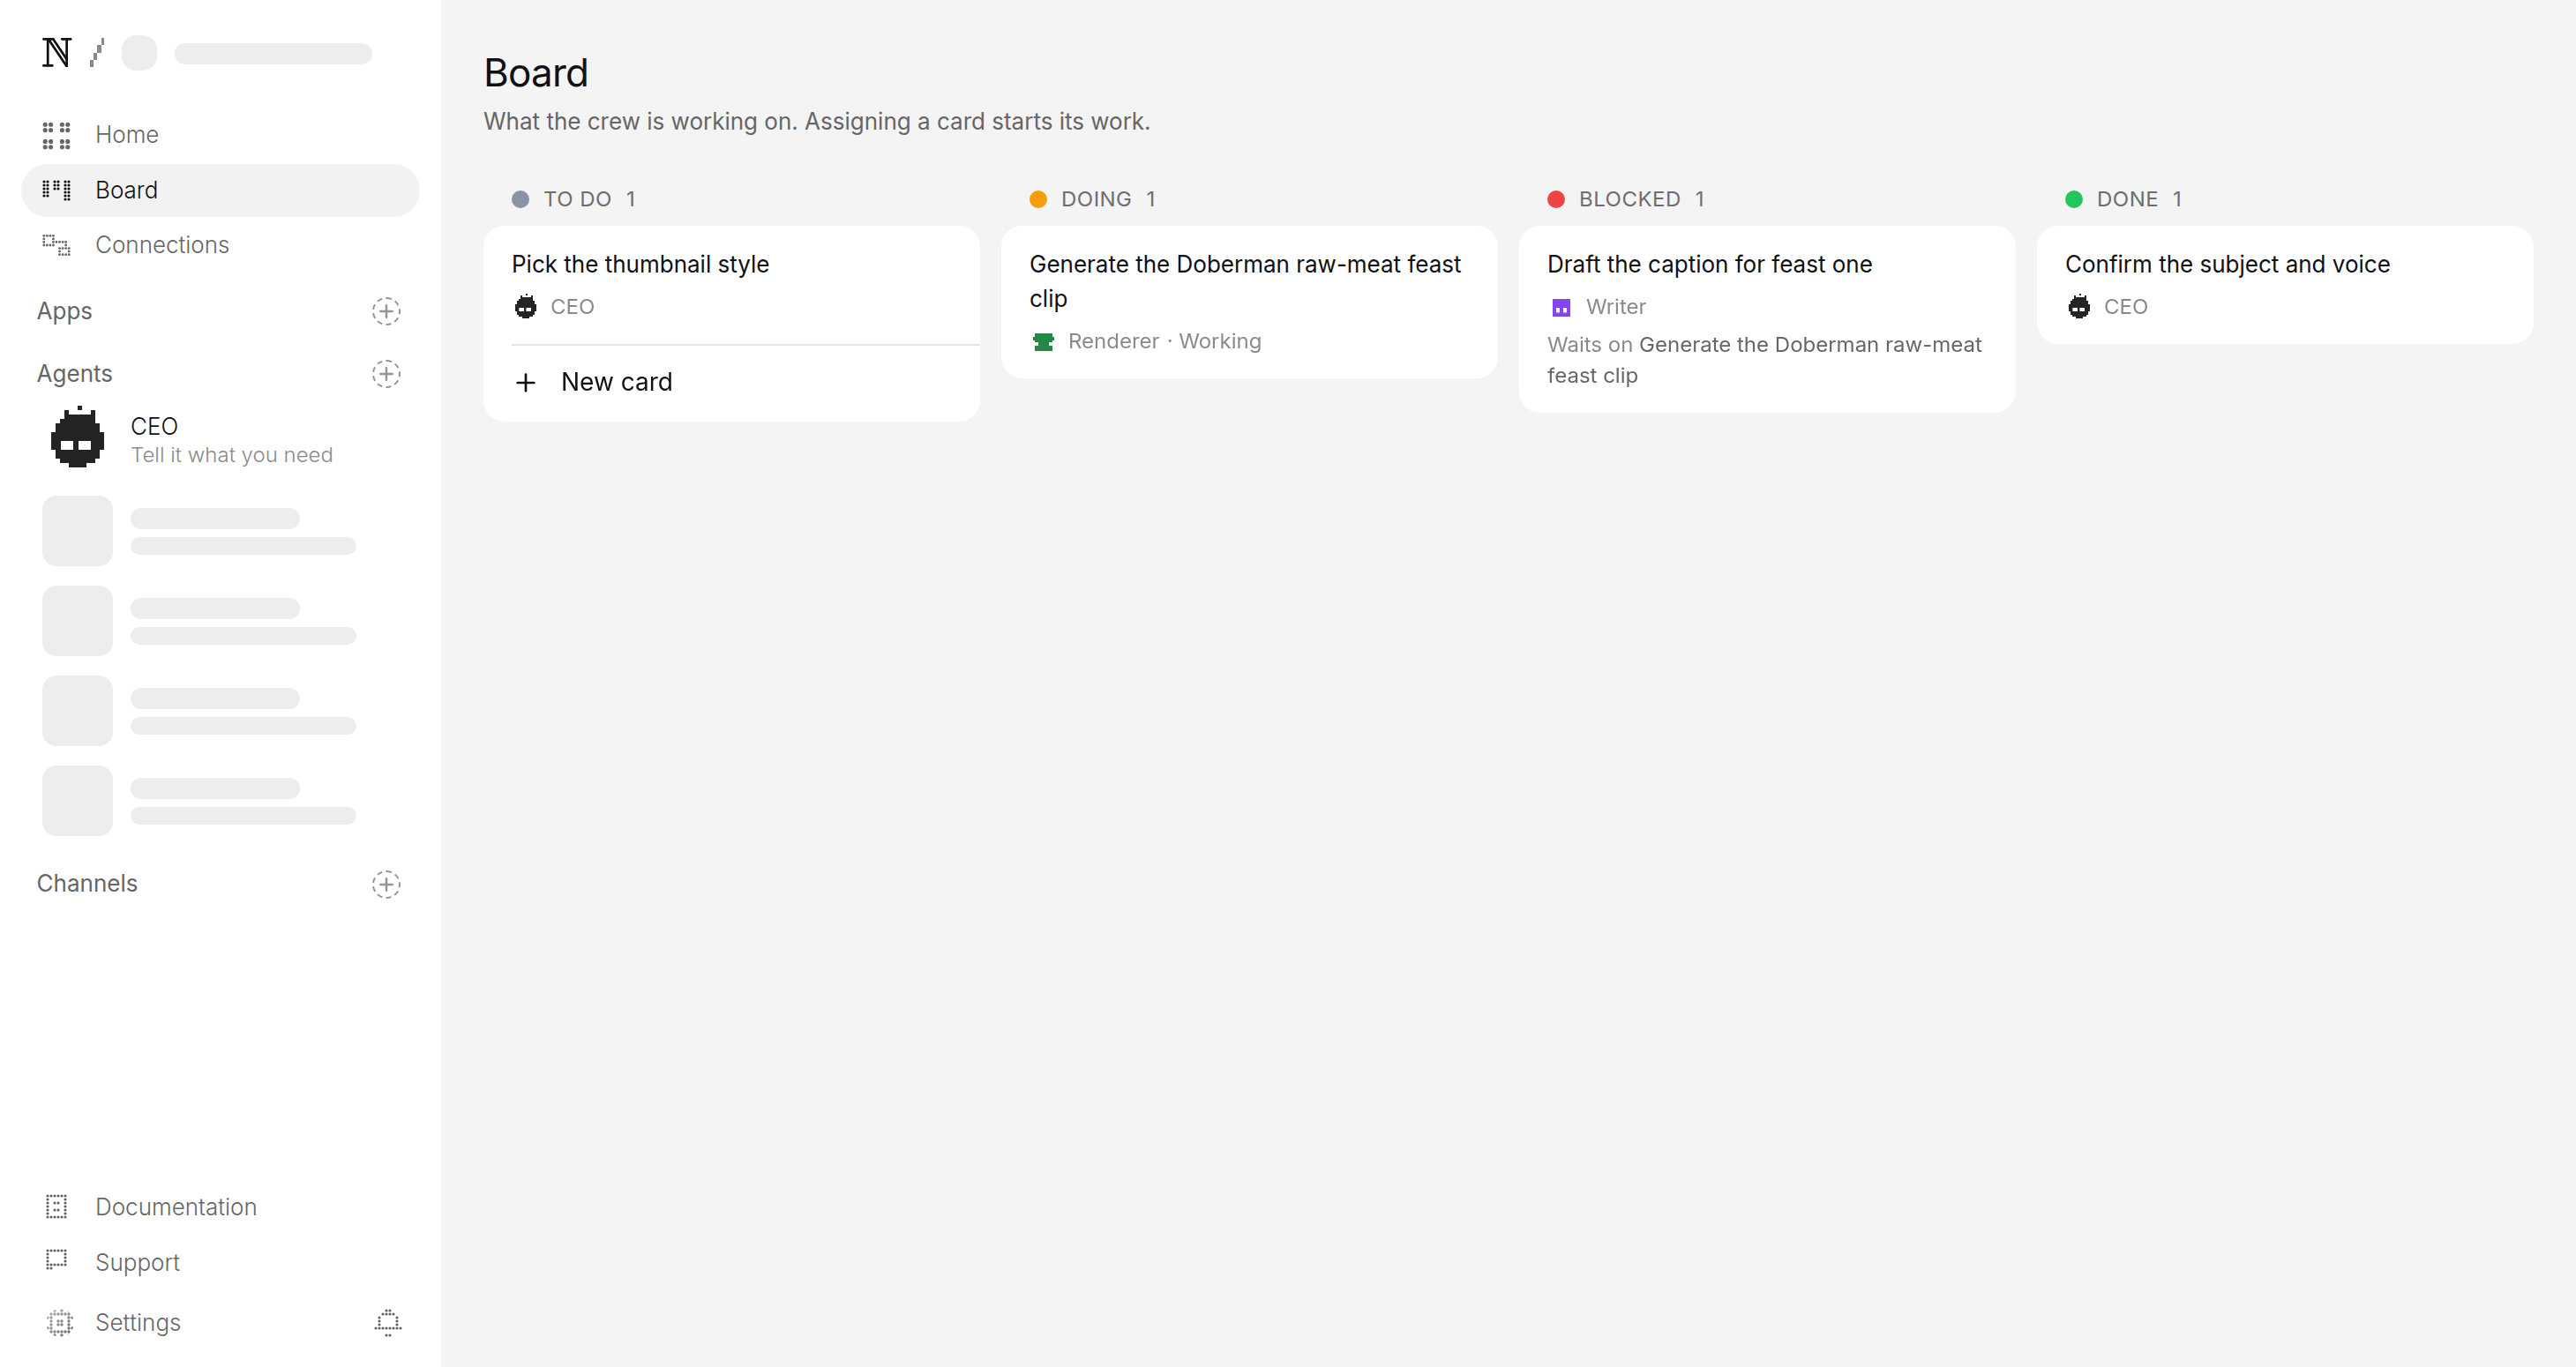Click the DOING column header label
Screen dimensions: 2576x1367
click(1096, 199)
